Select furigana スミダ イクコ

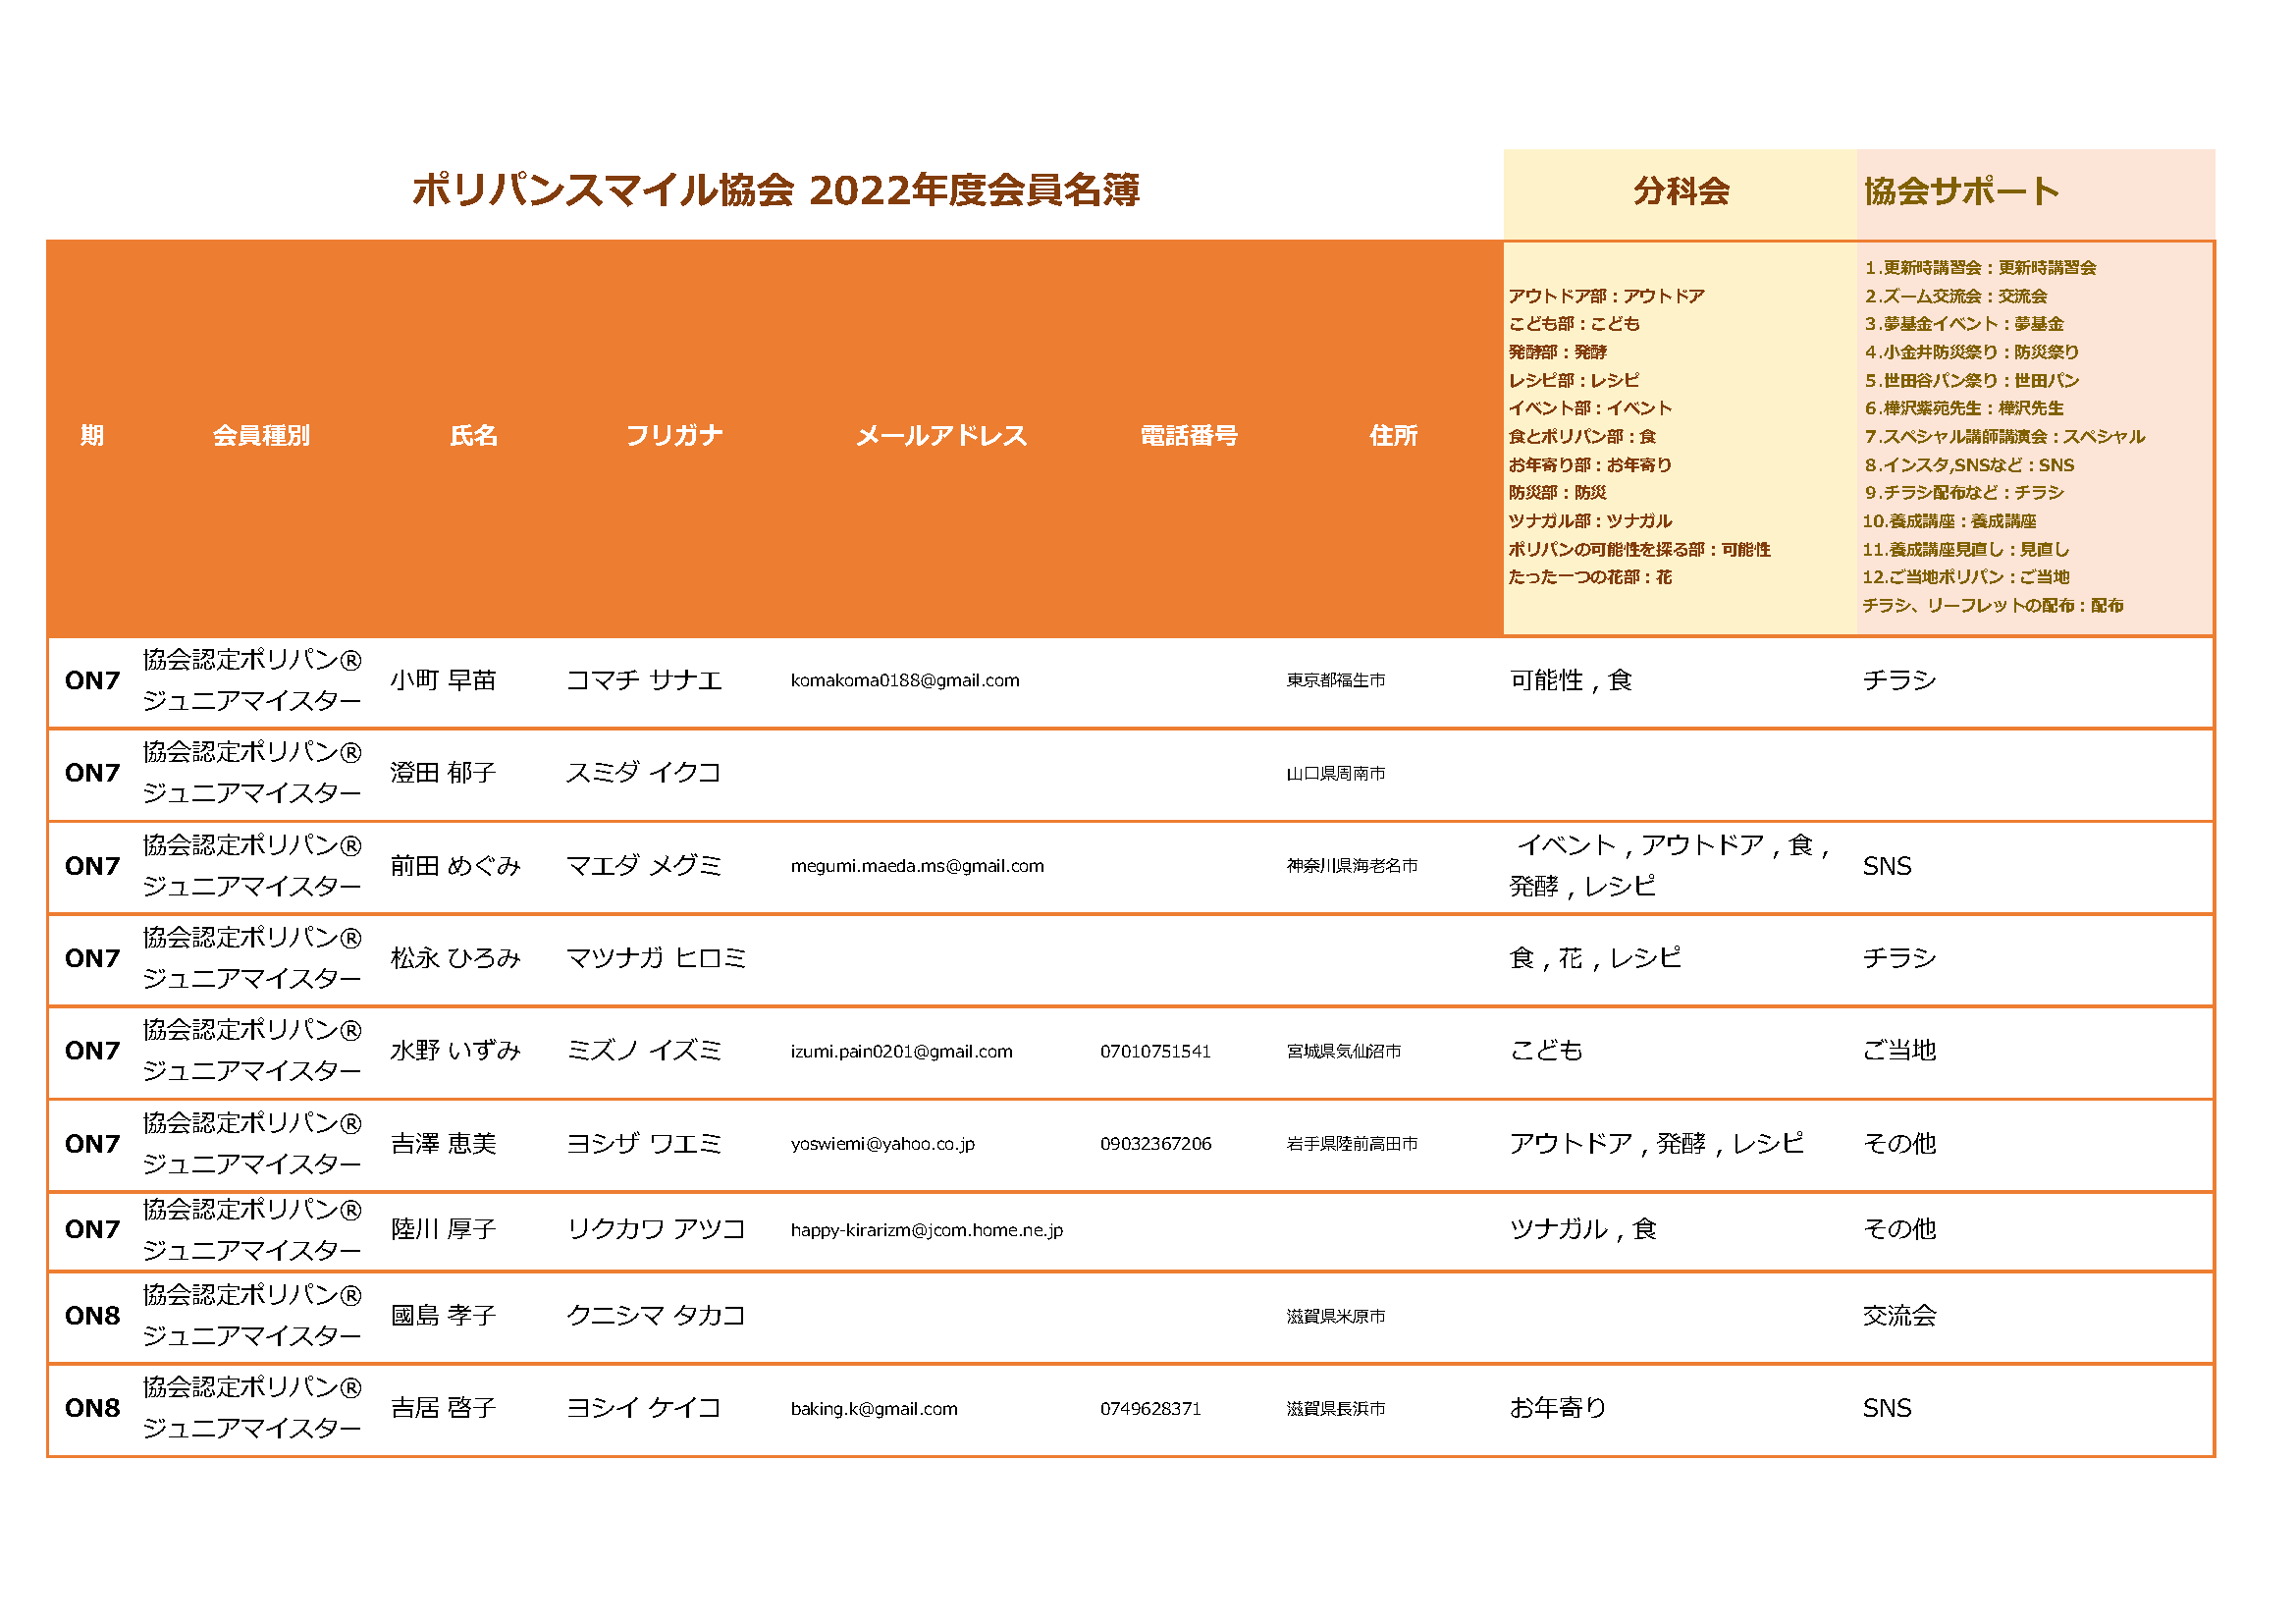pyautogui.click(x=644, y=773)
